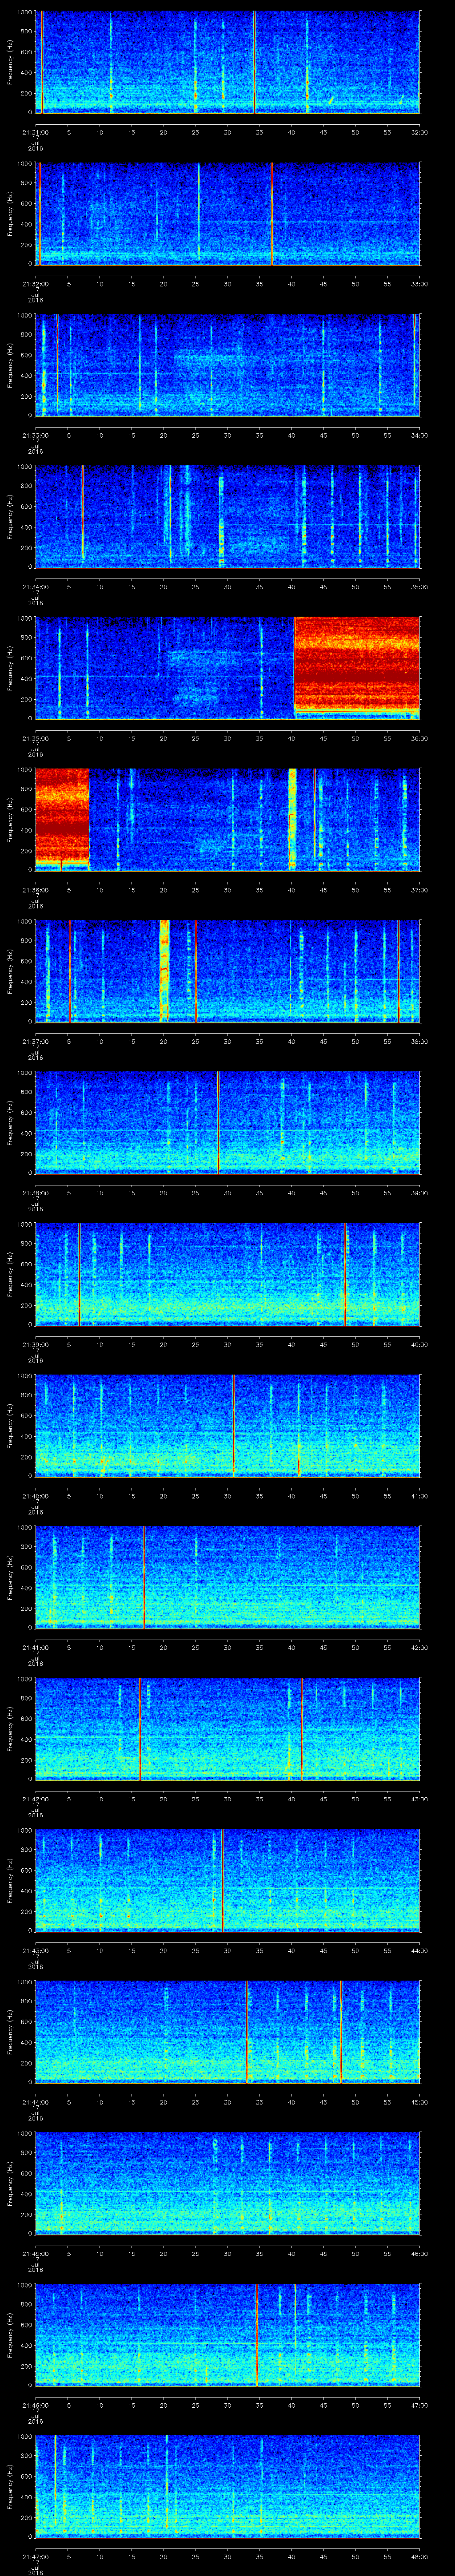Open the spectrogram starting at 21:37:00
This screenshot has height=2576, width=455.
click(x=227, y=971)
